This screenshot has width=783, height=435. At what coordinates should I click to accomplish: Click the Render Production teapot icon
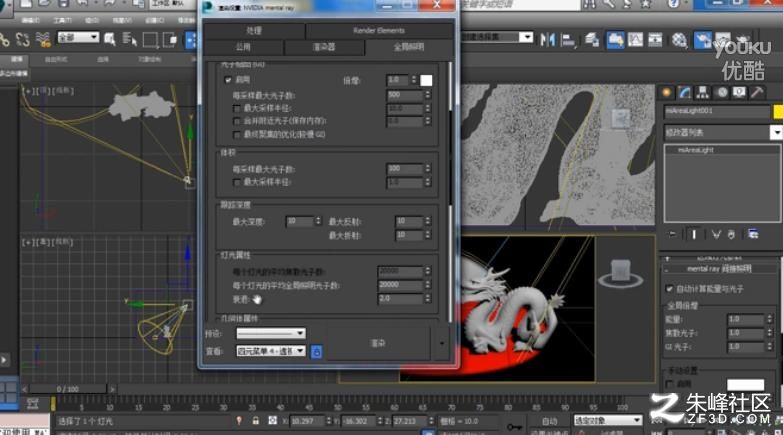point(743,39)
